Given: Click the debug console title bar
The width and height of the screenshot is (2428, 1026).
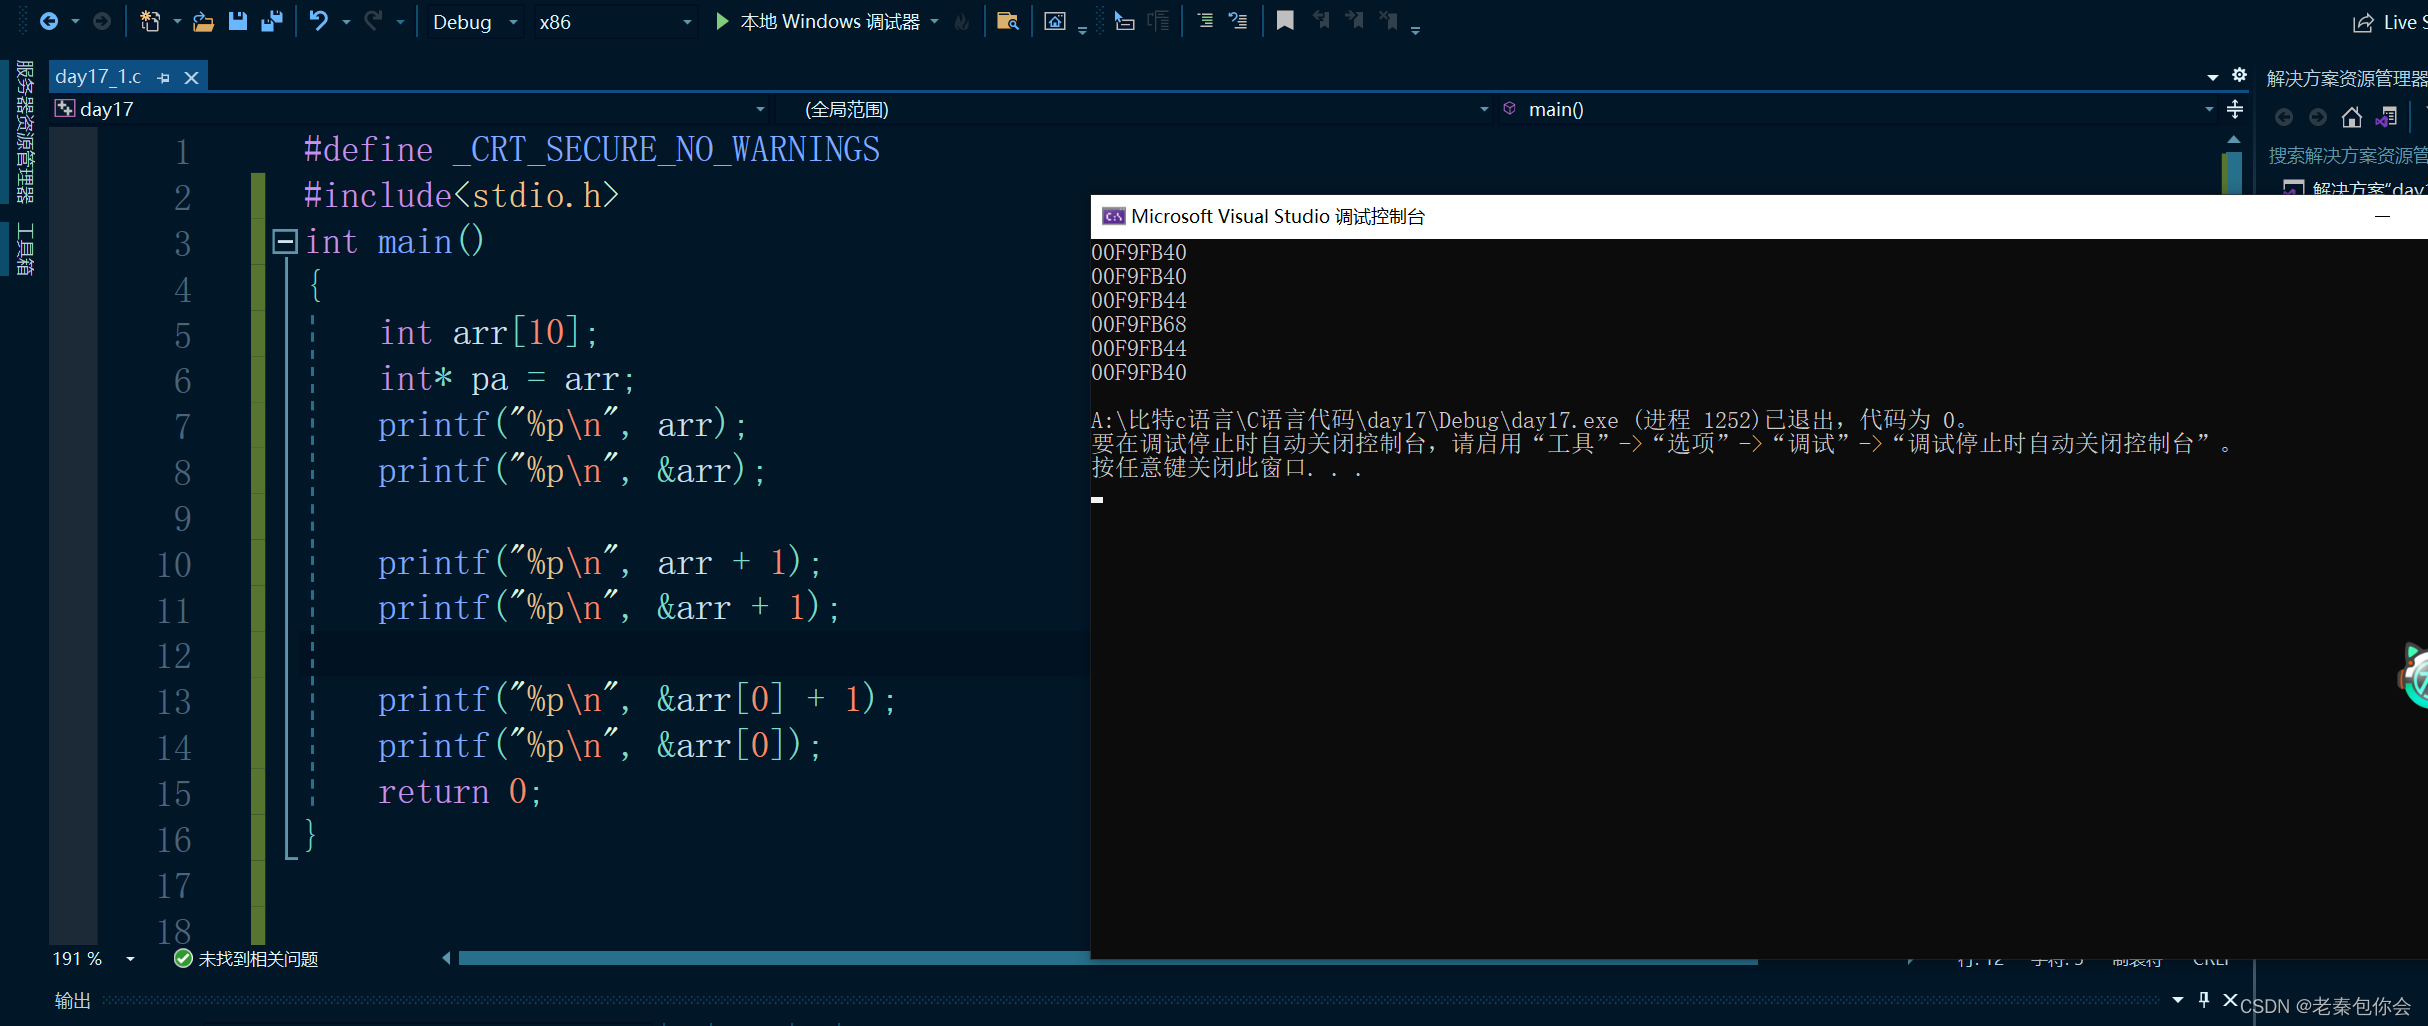Looking at the screenshot, I should pyautogui.click(x=1759, y=216).
